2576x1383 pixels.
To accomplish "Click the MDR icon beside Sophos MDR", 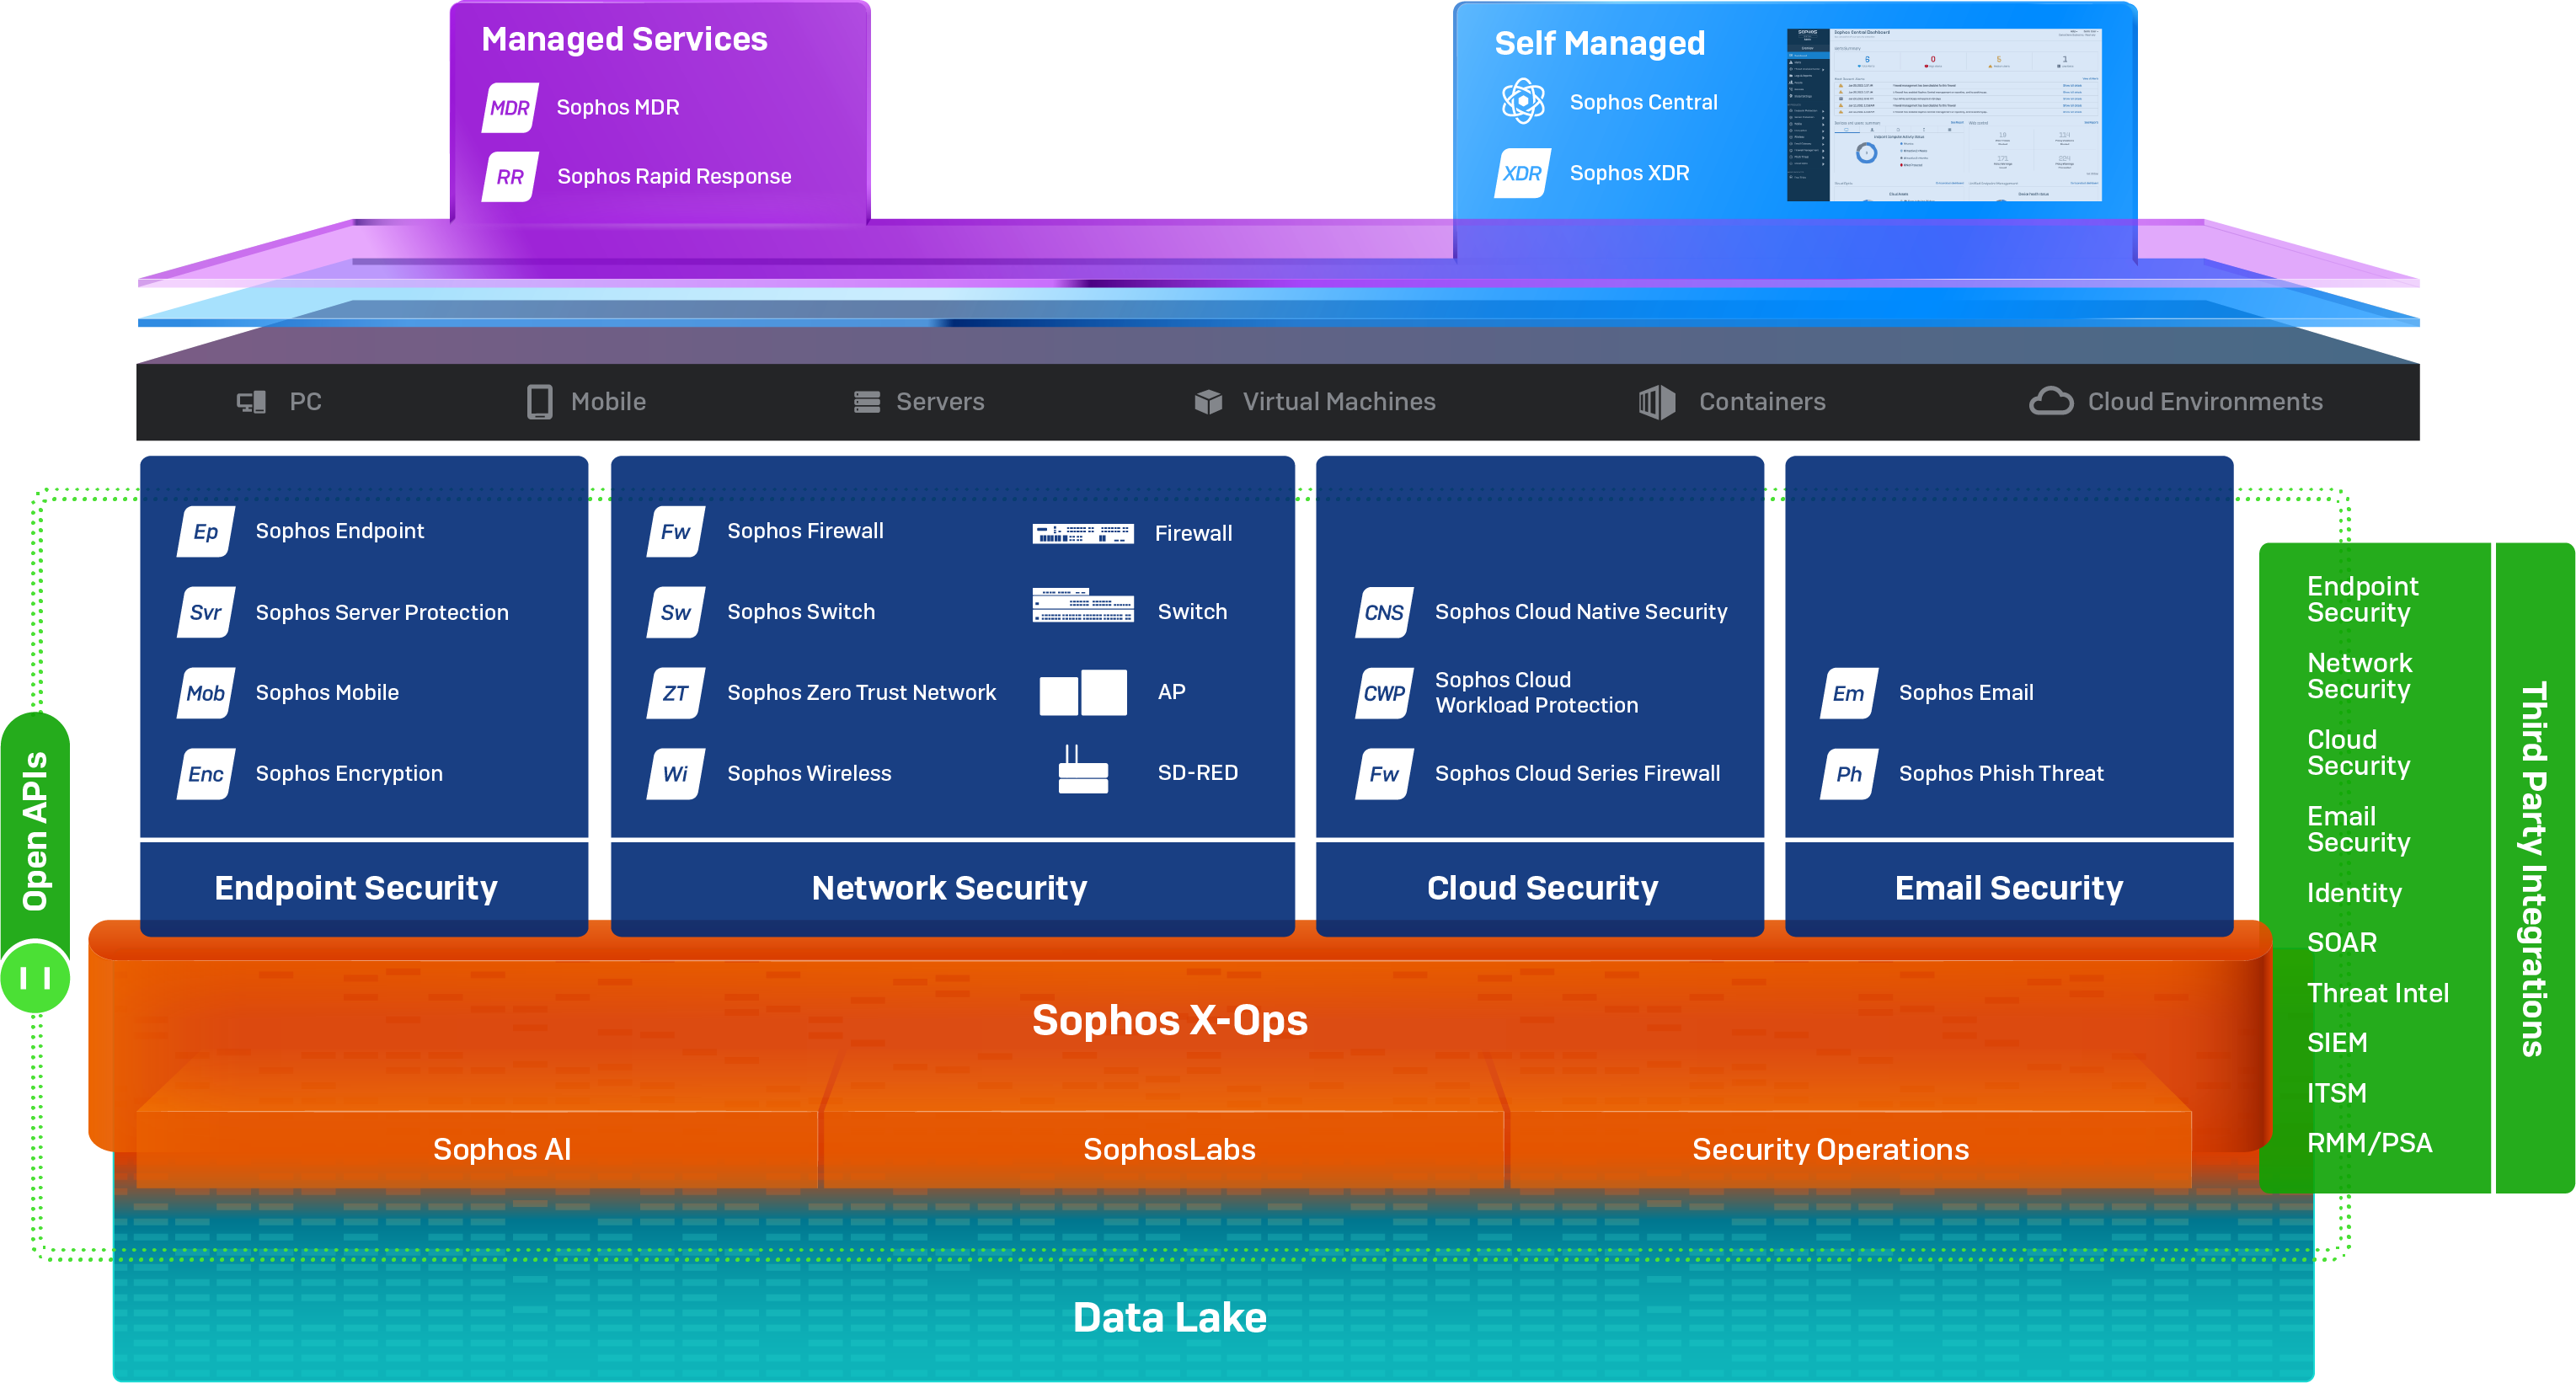I will [510, 108].
